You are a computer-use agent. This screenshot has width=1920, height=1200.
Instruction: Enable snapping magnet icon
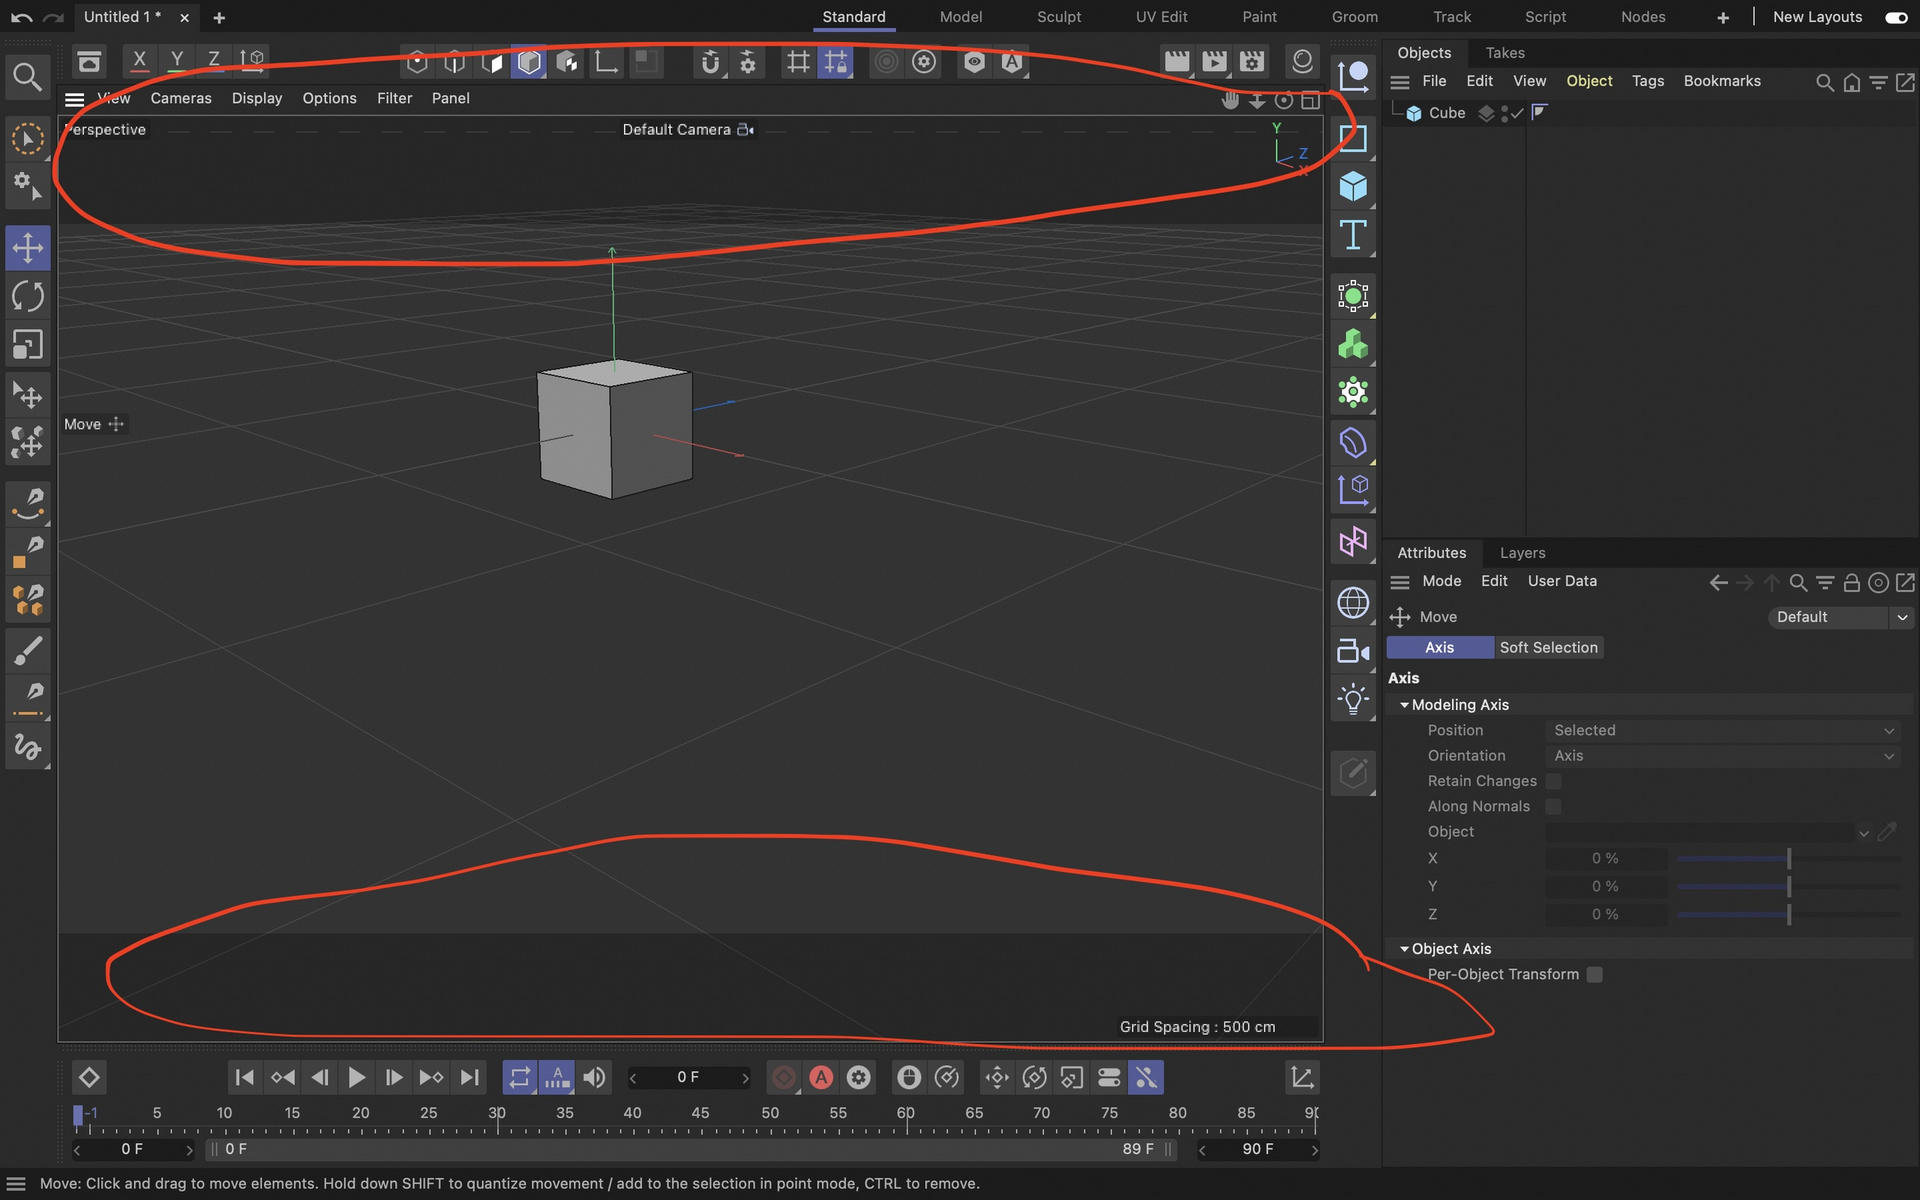point(710,62)
